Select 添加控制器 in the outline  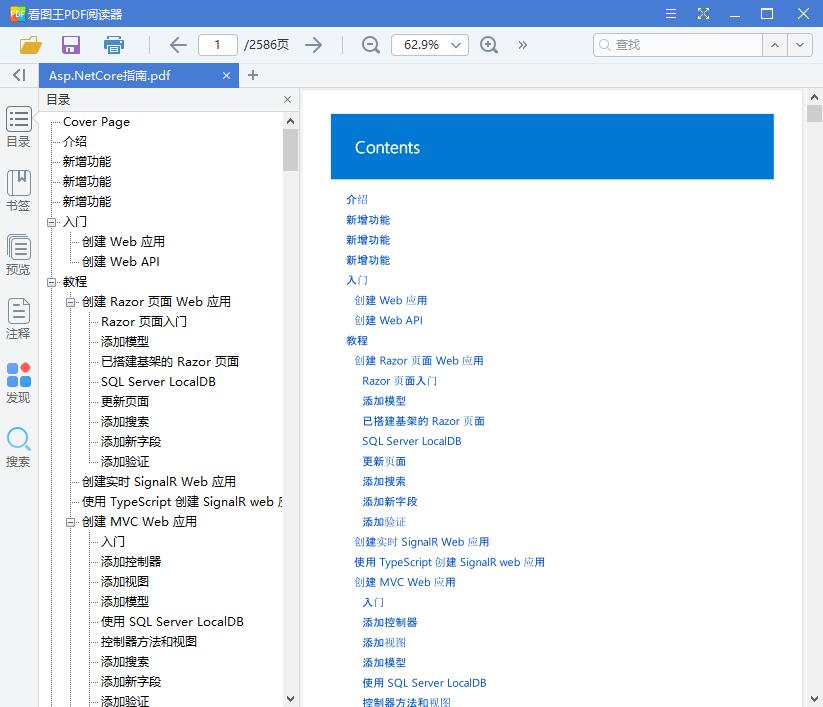131,562
